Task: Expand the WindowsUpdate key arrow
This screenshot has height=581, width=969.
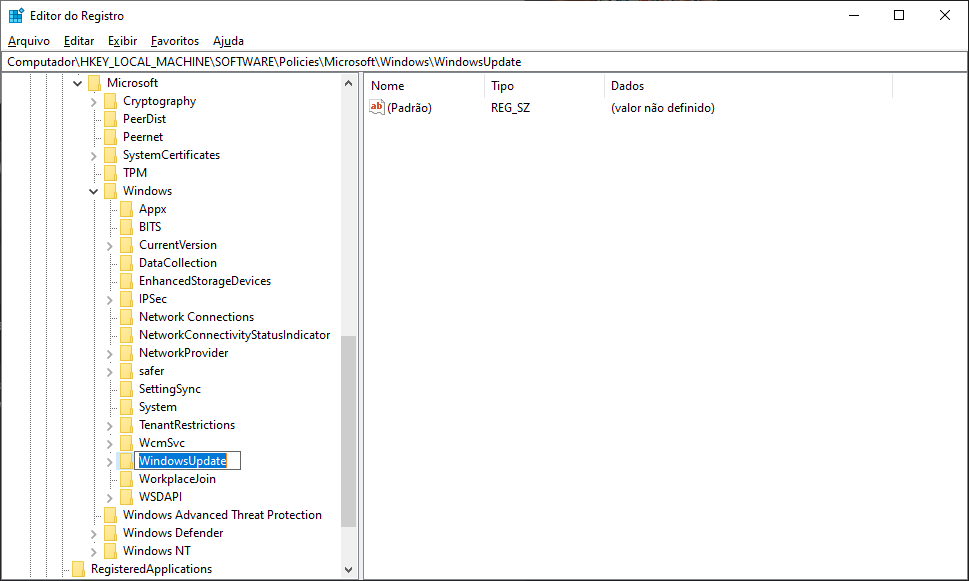Action: point(110,461)
